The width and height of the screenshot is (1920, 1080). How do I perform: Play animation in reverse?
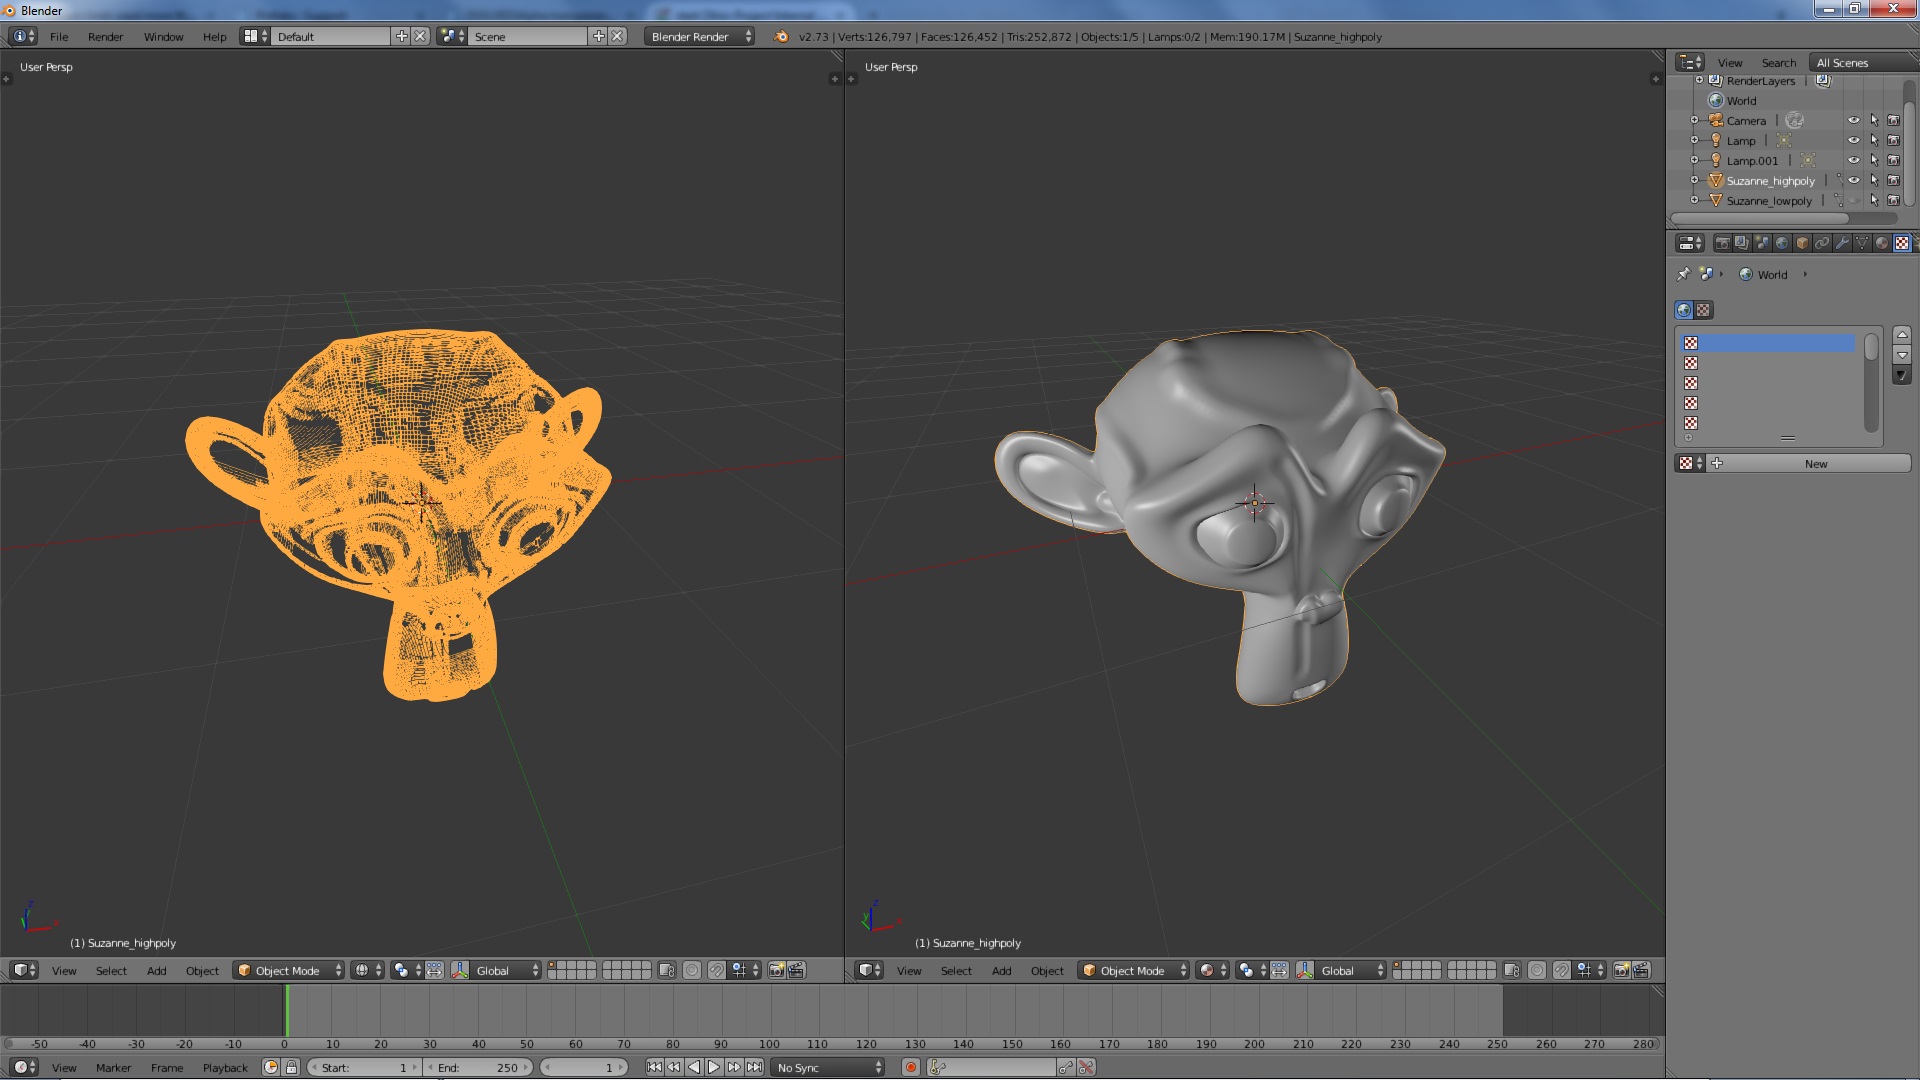(x=694, y=1067)
